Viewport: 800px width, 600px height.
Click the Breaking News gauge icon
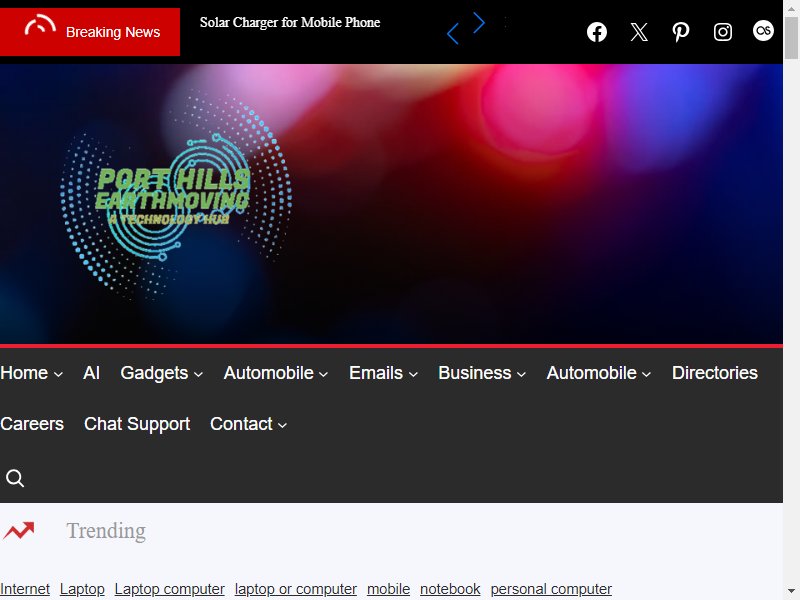pos(40,26)
